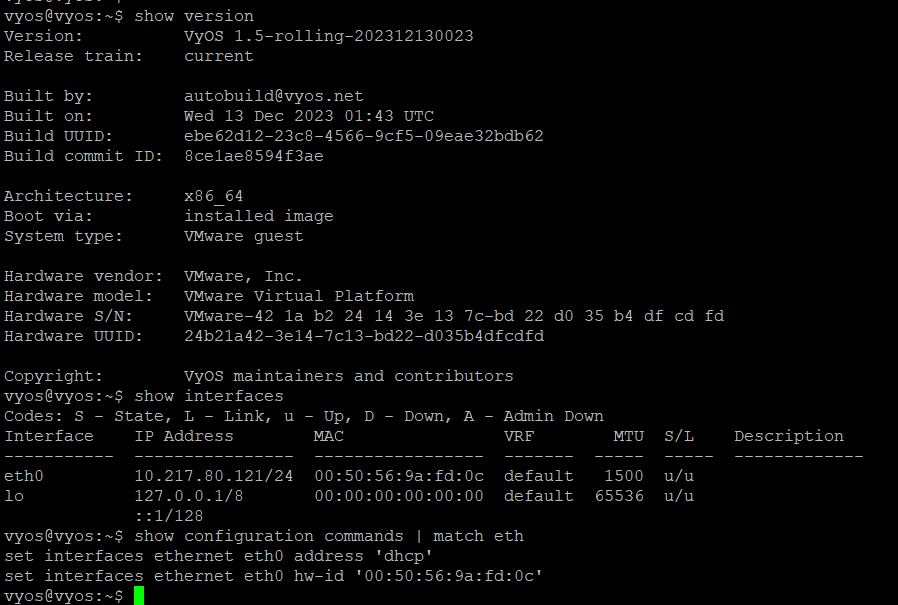Select the "show version" command text
The image size is (898, 605).
pos(194,16)
